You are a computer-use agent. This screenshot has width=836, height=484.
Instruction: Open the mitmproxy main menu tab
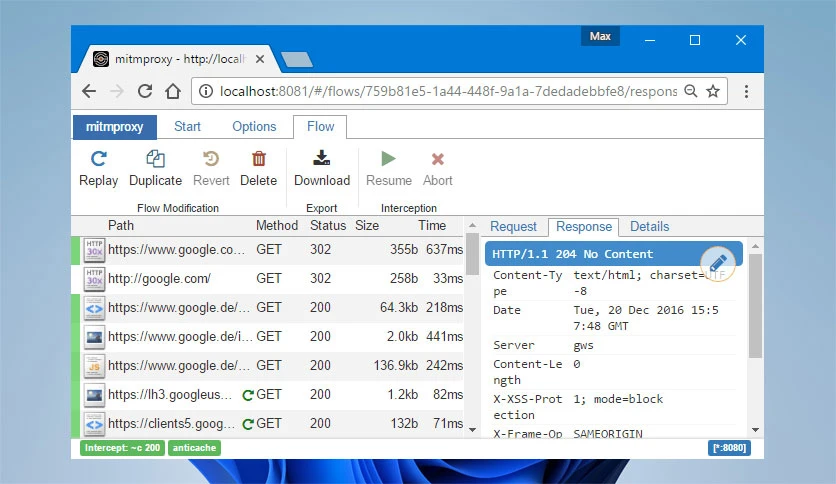[x=115, y=127]
